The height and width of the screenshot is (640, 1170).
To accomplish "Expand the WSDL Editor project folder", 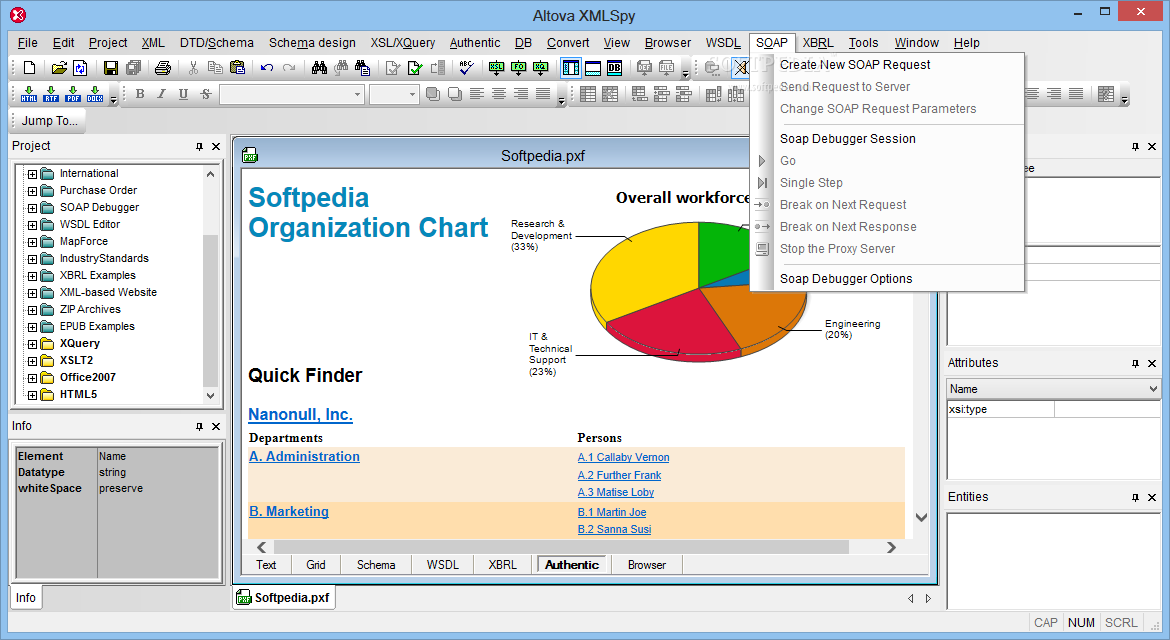I will click(x=32, y=225).
